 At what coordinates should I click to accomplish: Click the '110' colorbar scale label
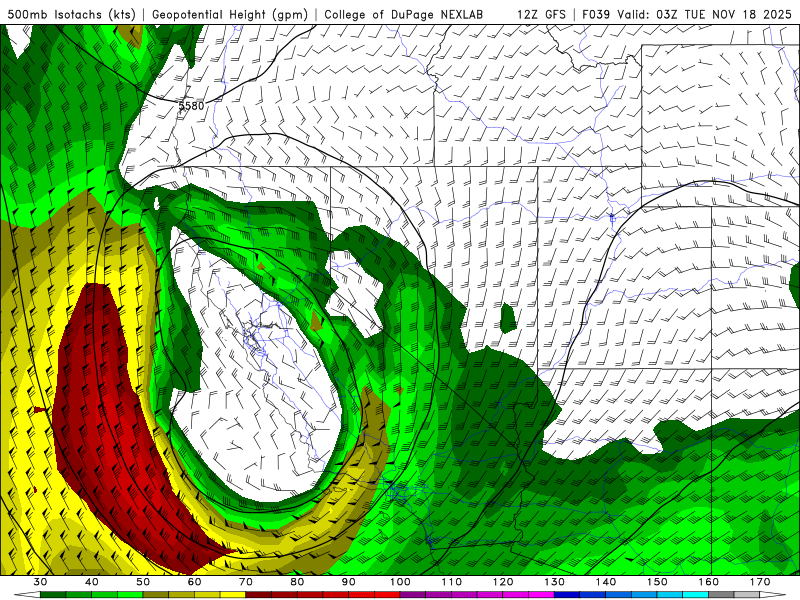click(452, 582)
